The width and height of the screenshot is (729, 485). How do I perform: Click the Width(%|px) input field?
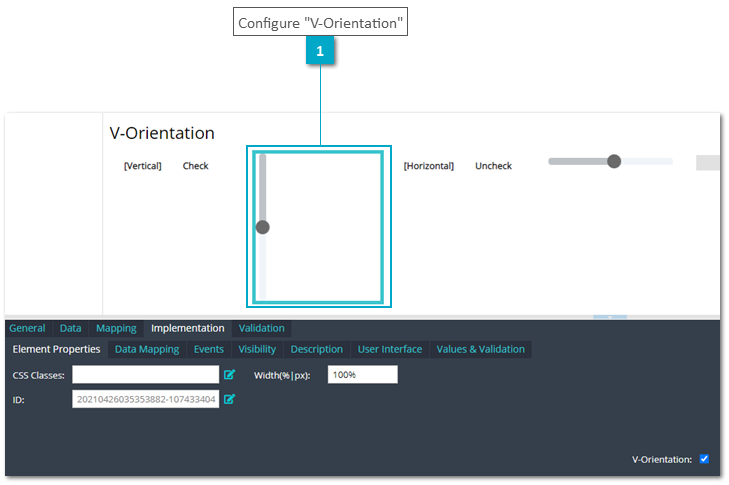coord(363,374)
